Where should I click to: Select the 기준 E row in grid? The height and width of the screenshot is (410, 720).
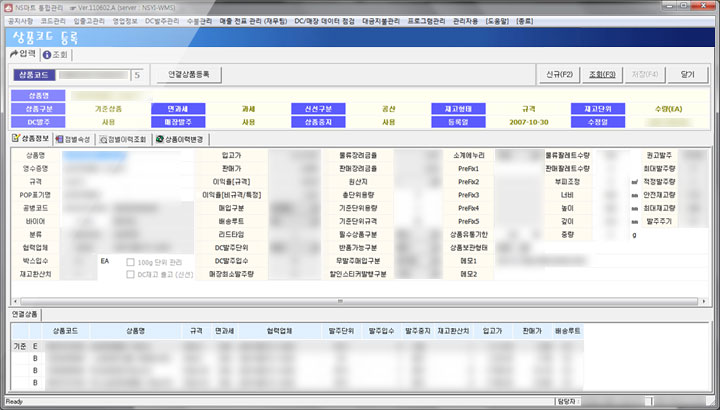297,346
